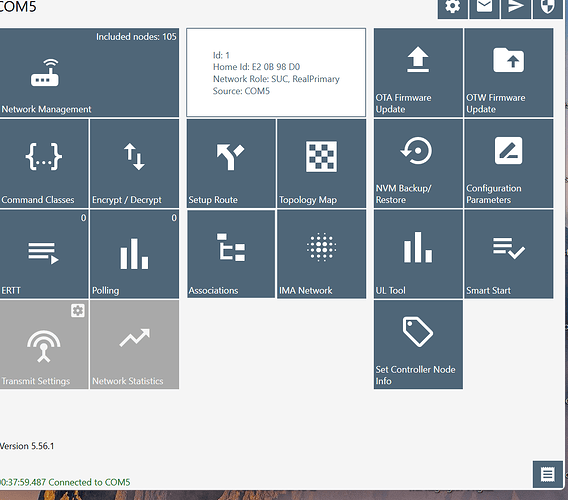568x500 pixels.
Task: Open the Configuration Parameters tile
Action: [509, 163]
